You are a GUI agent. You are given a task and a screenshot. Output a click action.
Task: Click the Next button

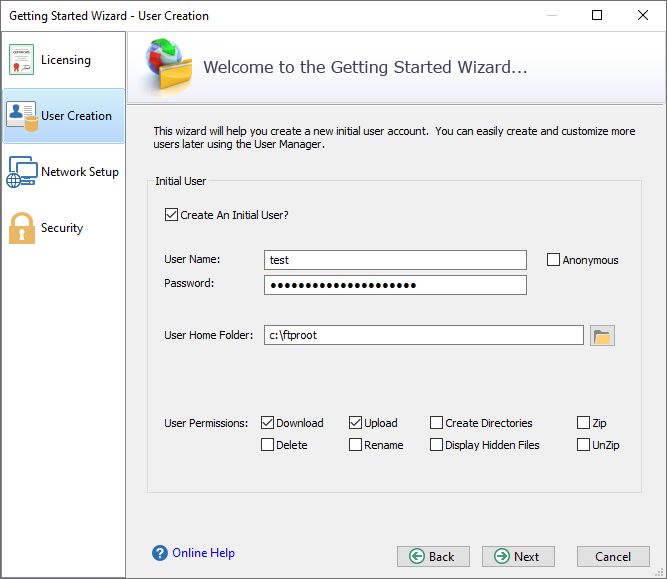pos(518,556)
